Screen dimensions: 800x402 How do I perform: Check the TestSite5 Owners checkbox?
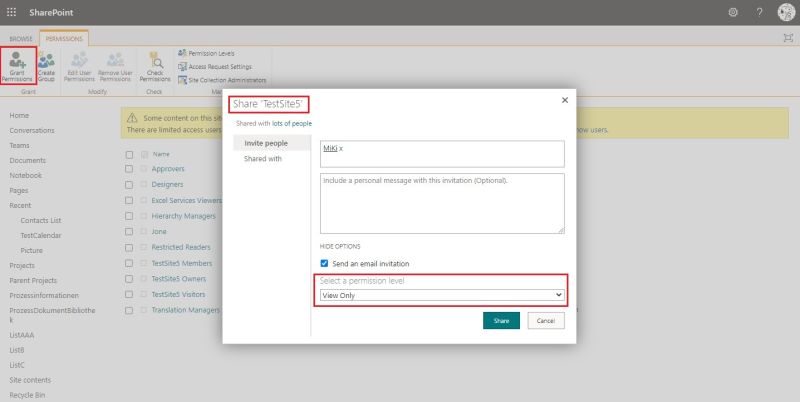point(129,279)
